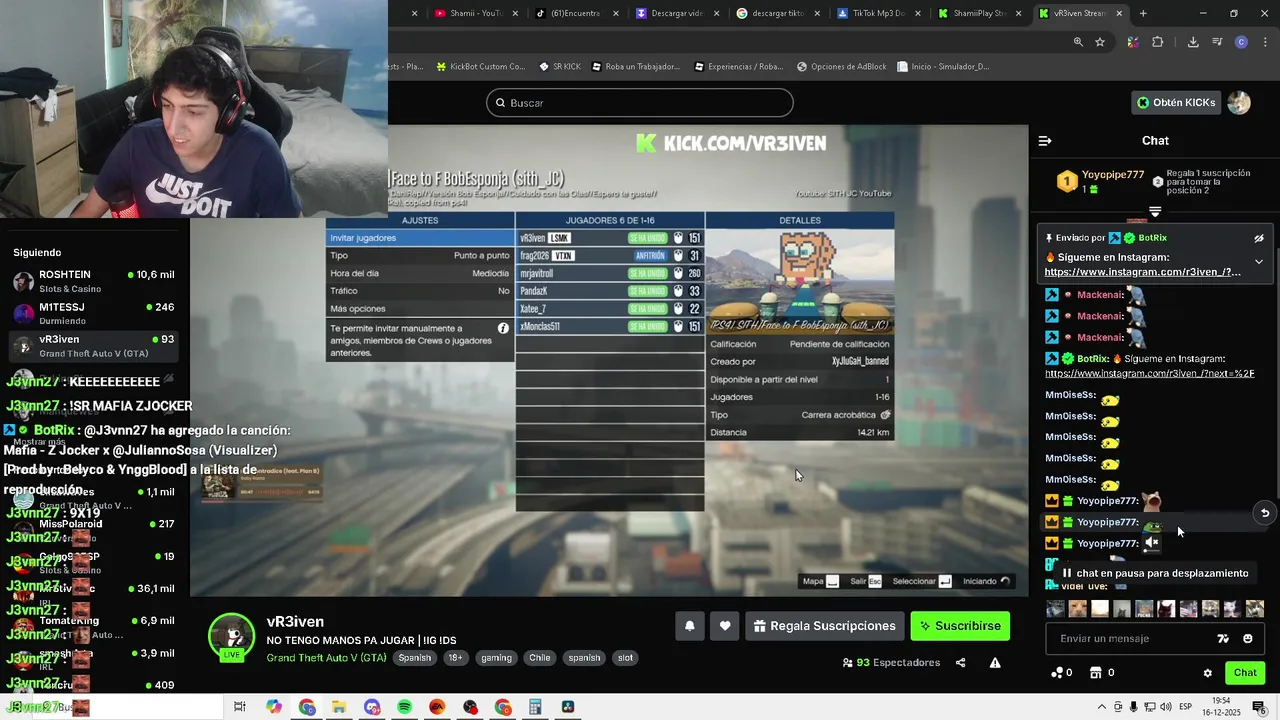Switch to the (61)Encuentra TikTok tab
Viewport: 1280px width, 720px height.
pyautogui.click(x=576, y=13)
